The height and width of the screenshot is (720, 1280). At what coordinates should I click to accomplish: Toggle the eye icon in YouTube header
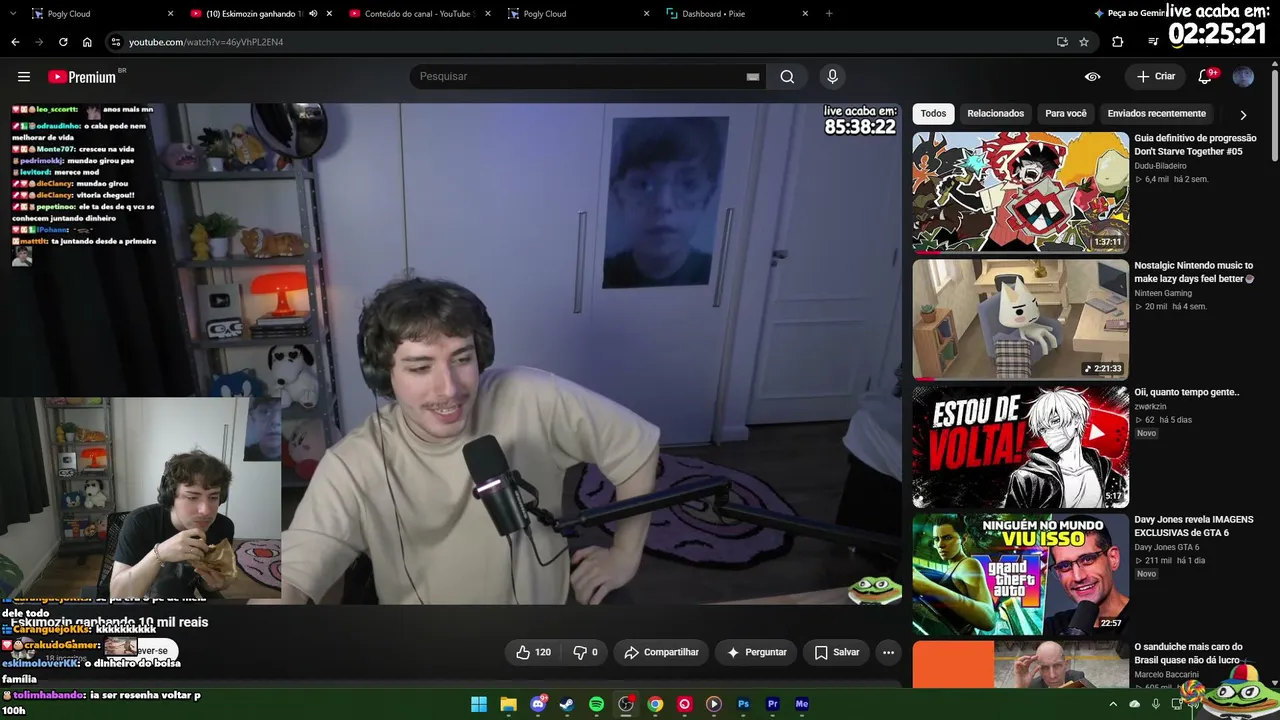tap(1093, 77)
